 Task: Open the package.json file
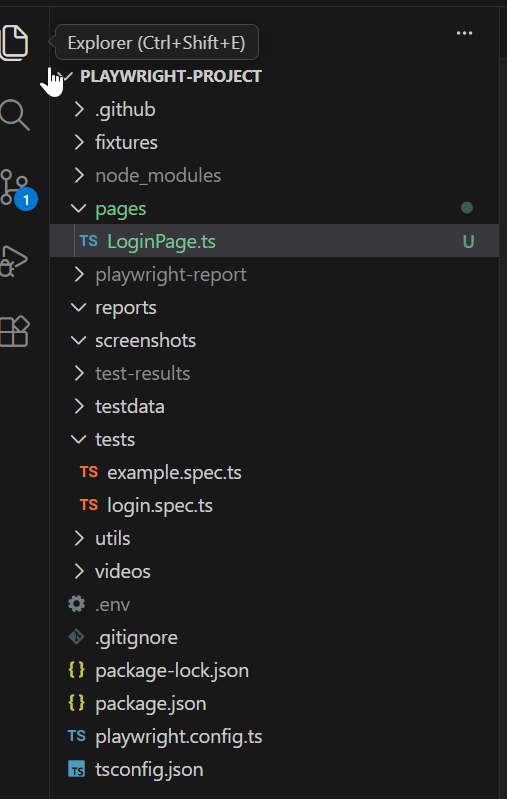(x=151, y=704)
